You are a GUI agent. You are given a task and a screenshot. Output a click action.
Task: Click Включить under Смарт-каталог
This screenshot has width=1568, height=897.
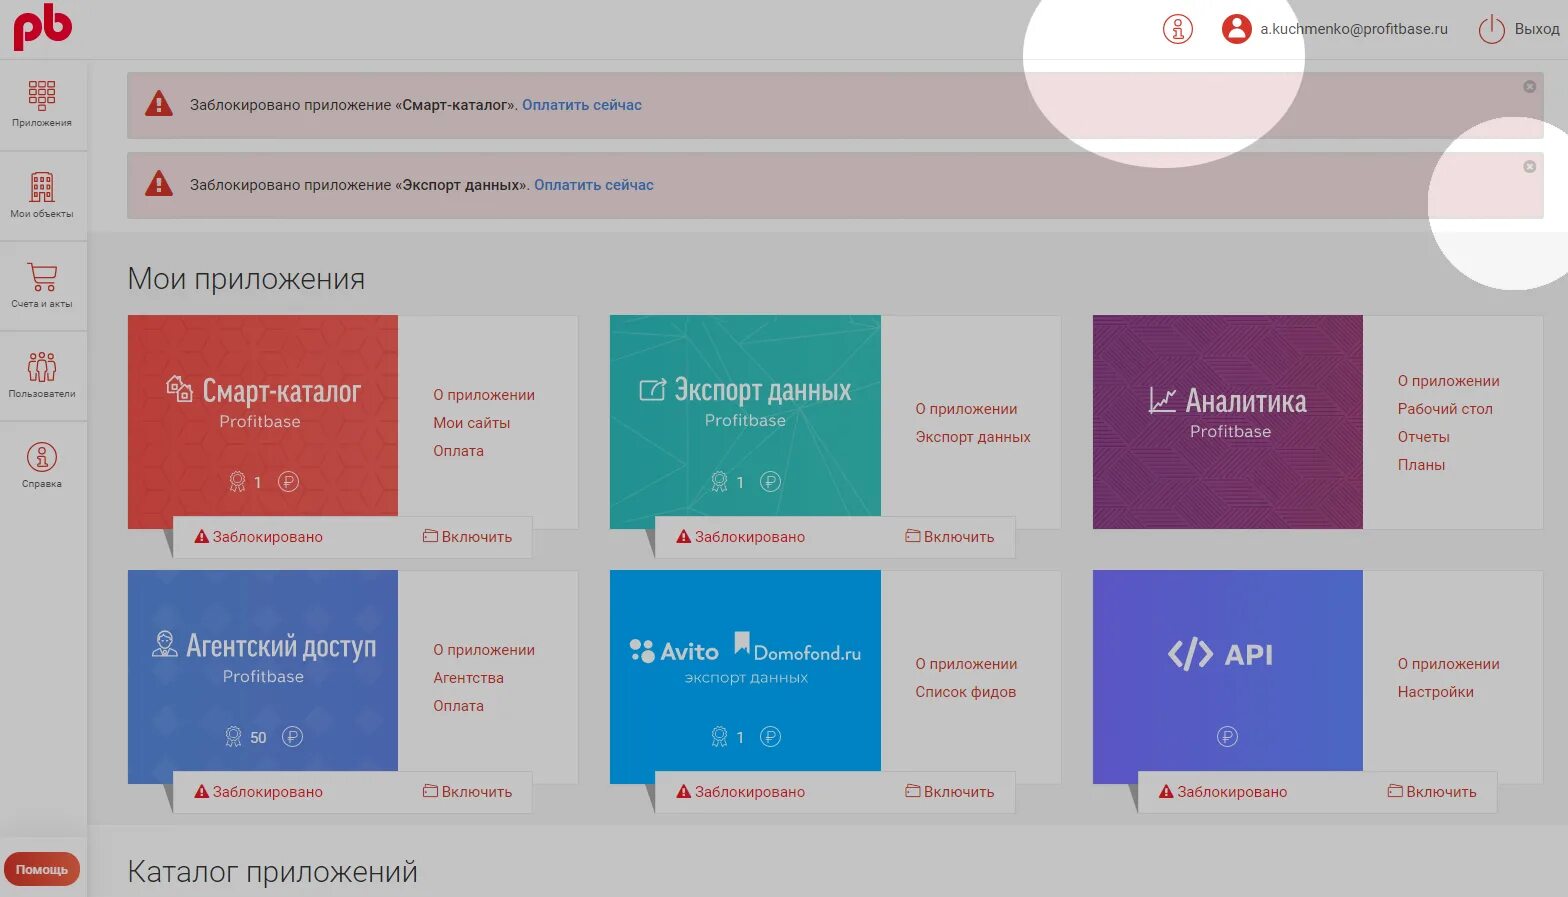467,537
